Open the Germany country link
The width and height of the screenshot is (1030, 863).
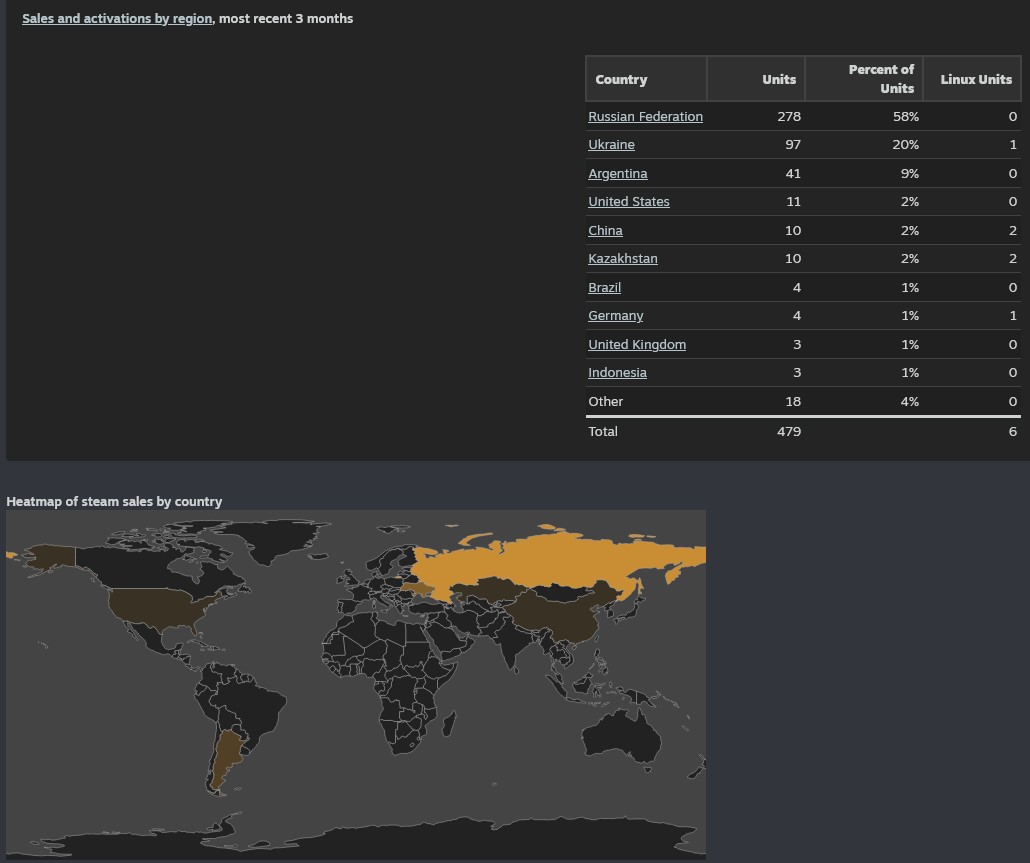pos(615,316)
